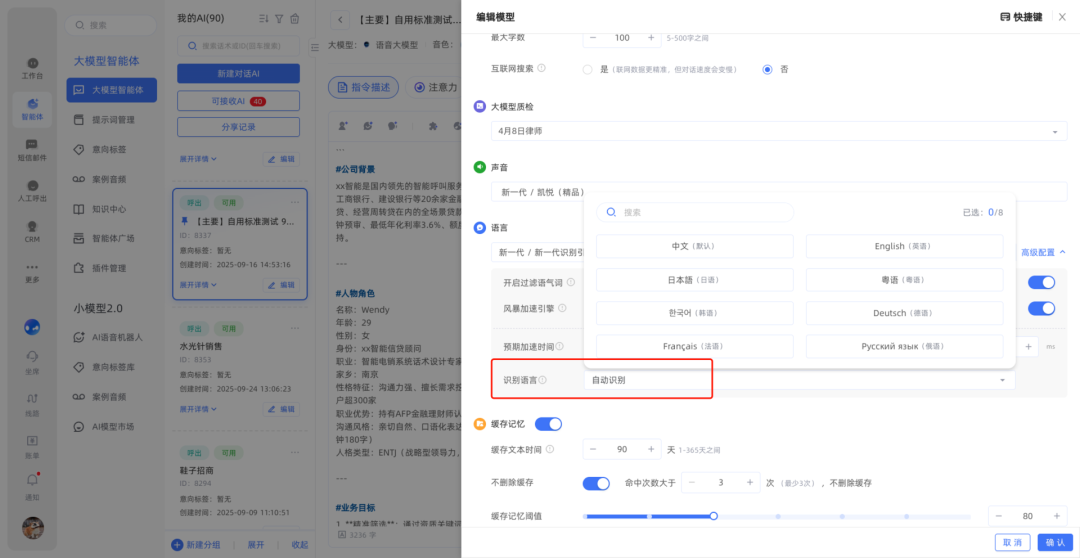Toggle the 缓存记忆 switch
The height and width of the screenshot is (558, 1080).
pos(548,424)
